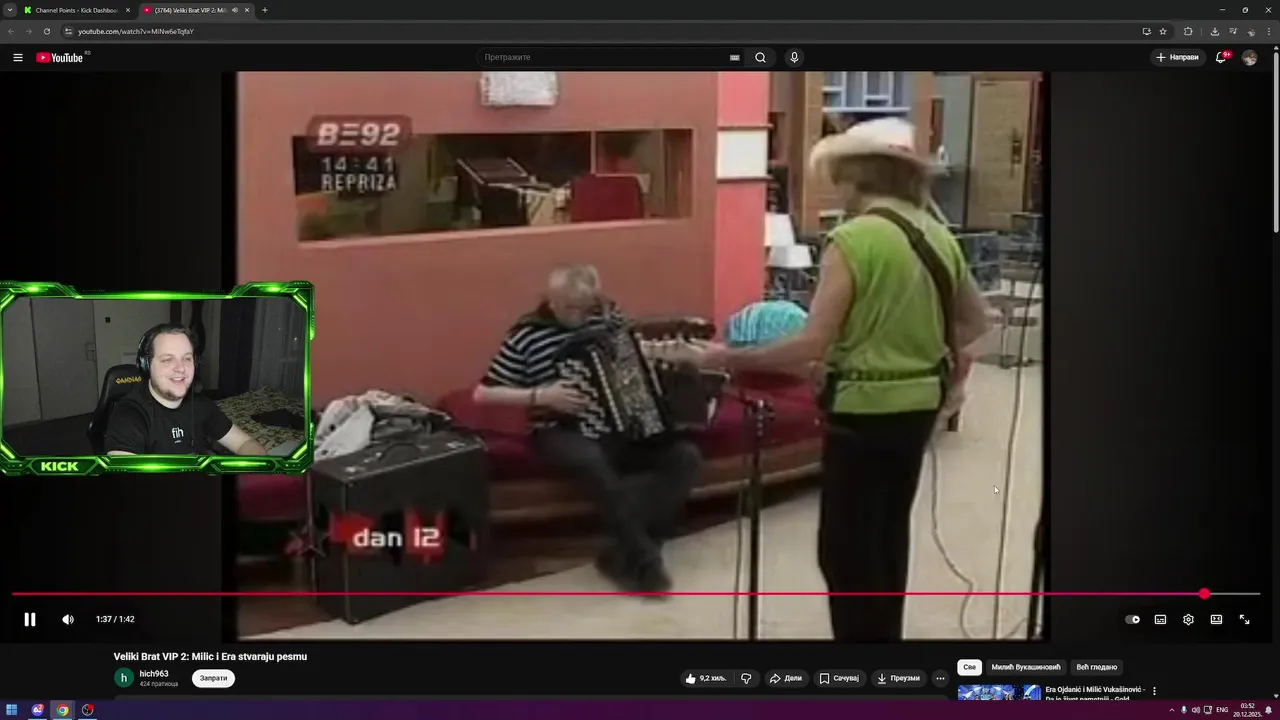Open the YouTube hamburger guide menu
This screenshot has width=1280, height=720.
point(18,57)
